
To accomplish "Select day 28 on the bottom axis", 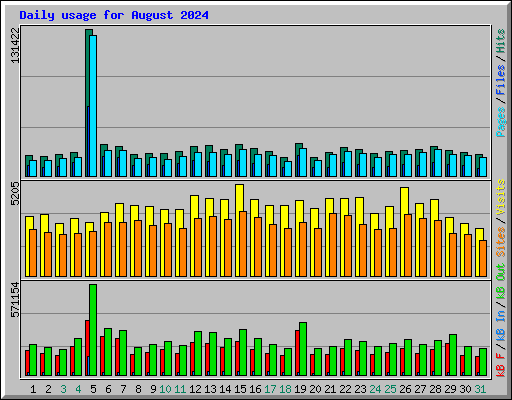I will click(435, 389).
